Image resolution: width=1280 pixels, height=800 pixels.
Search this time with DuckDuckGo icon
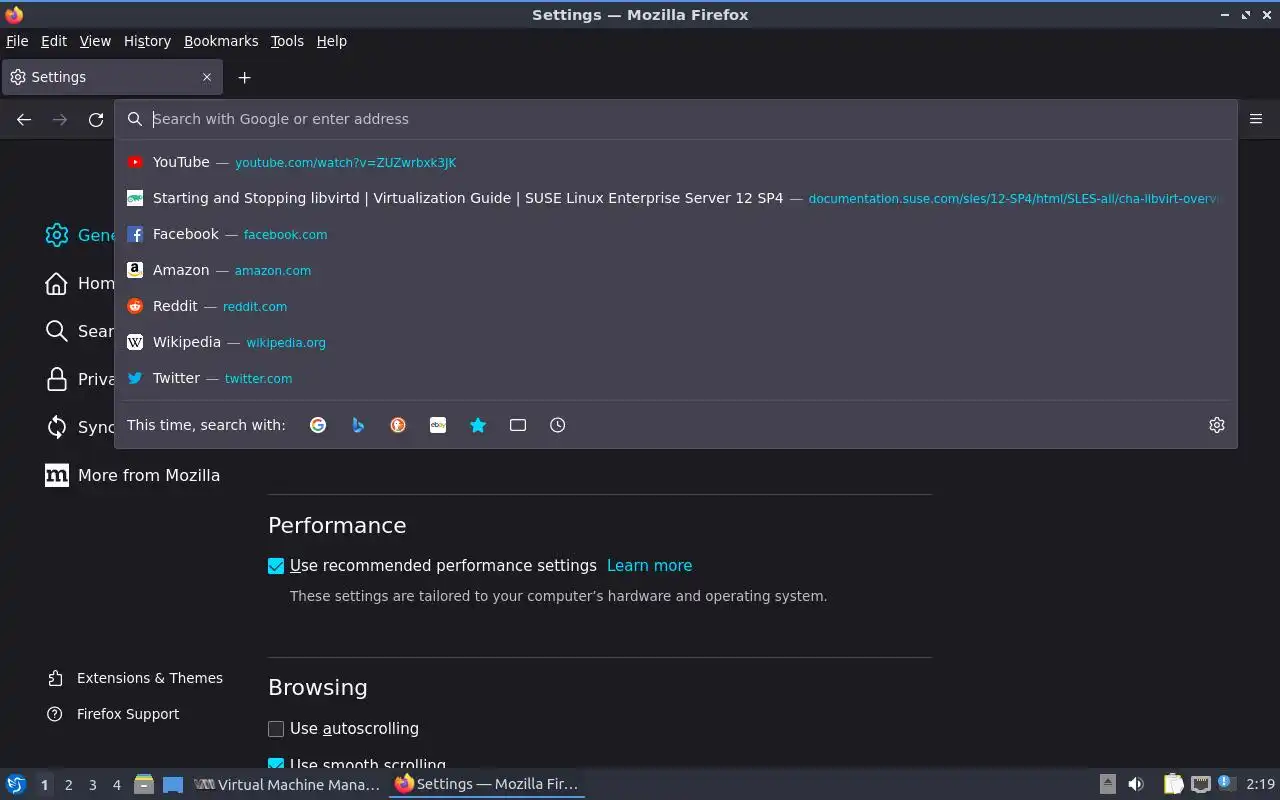click(x=398, y=425)
